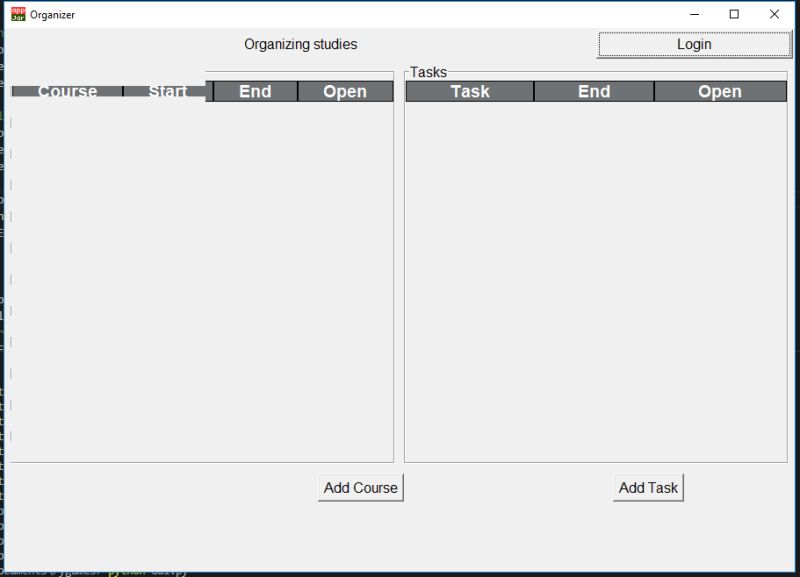Click the Organizer app icon in title bar
Image resolution: width=800 pixels, height=577 pixels.
pyautogui.click(x=16, y=14)
